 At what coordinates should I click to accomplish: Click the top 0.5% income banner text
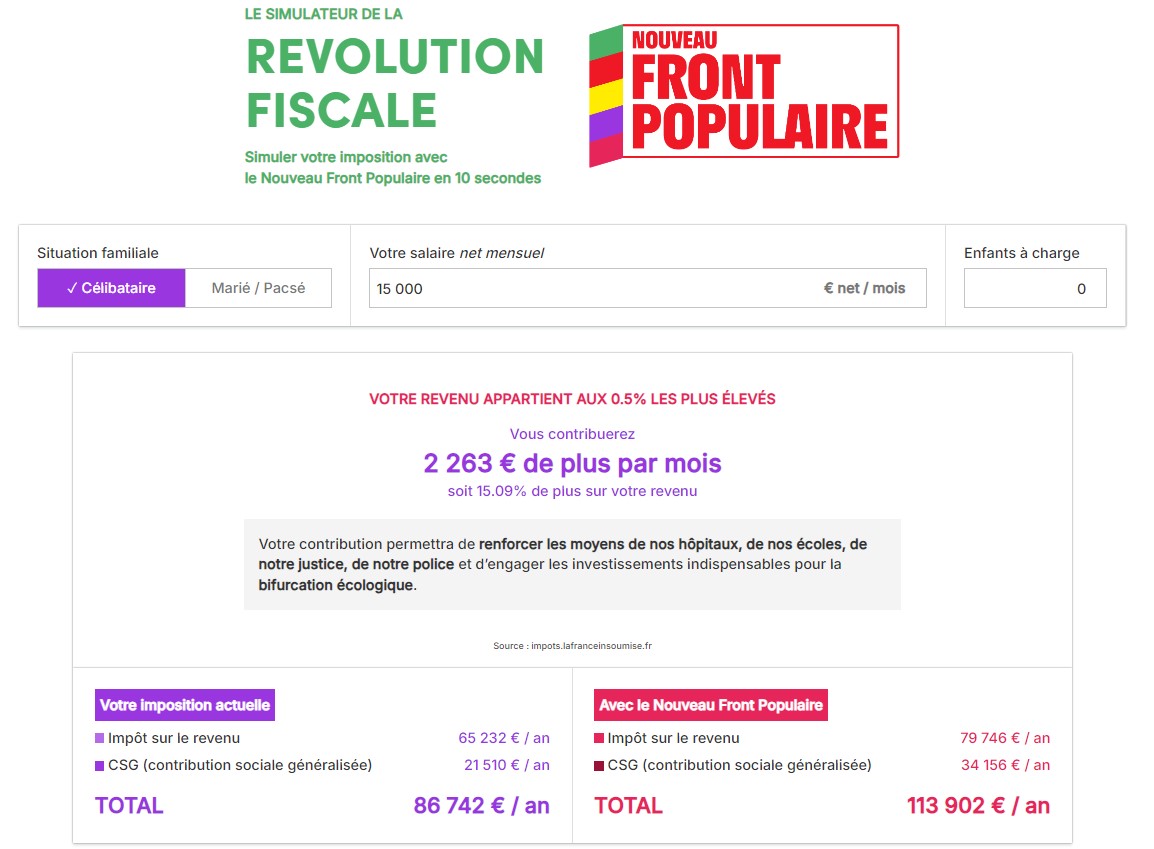572,399
